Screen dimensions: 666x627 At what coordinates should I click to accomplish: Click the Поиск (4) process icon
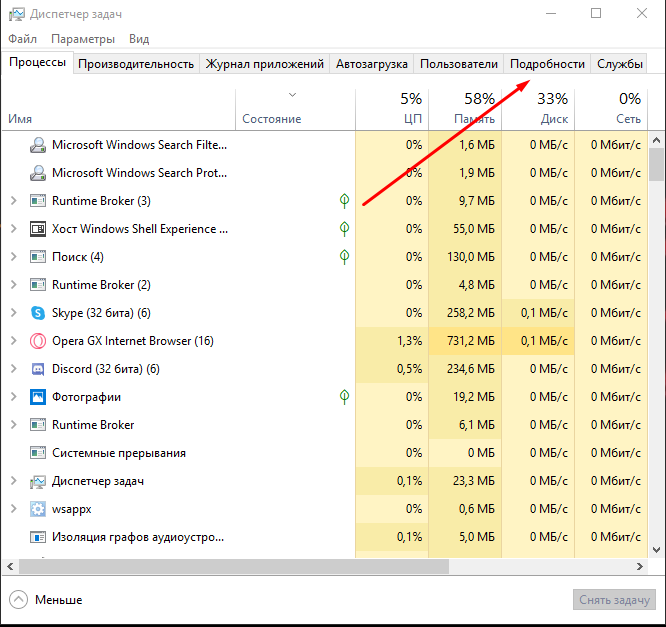[x=38, y=257]
